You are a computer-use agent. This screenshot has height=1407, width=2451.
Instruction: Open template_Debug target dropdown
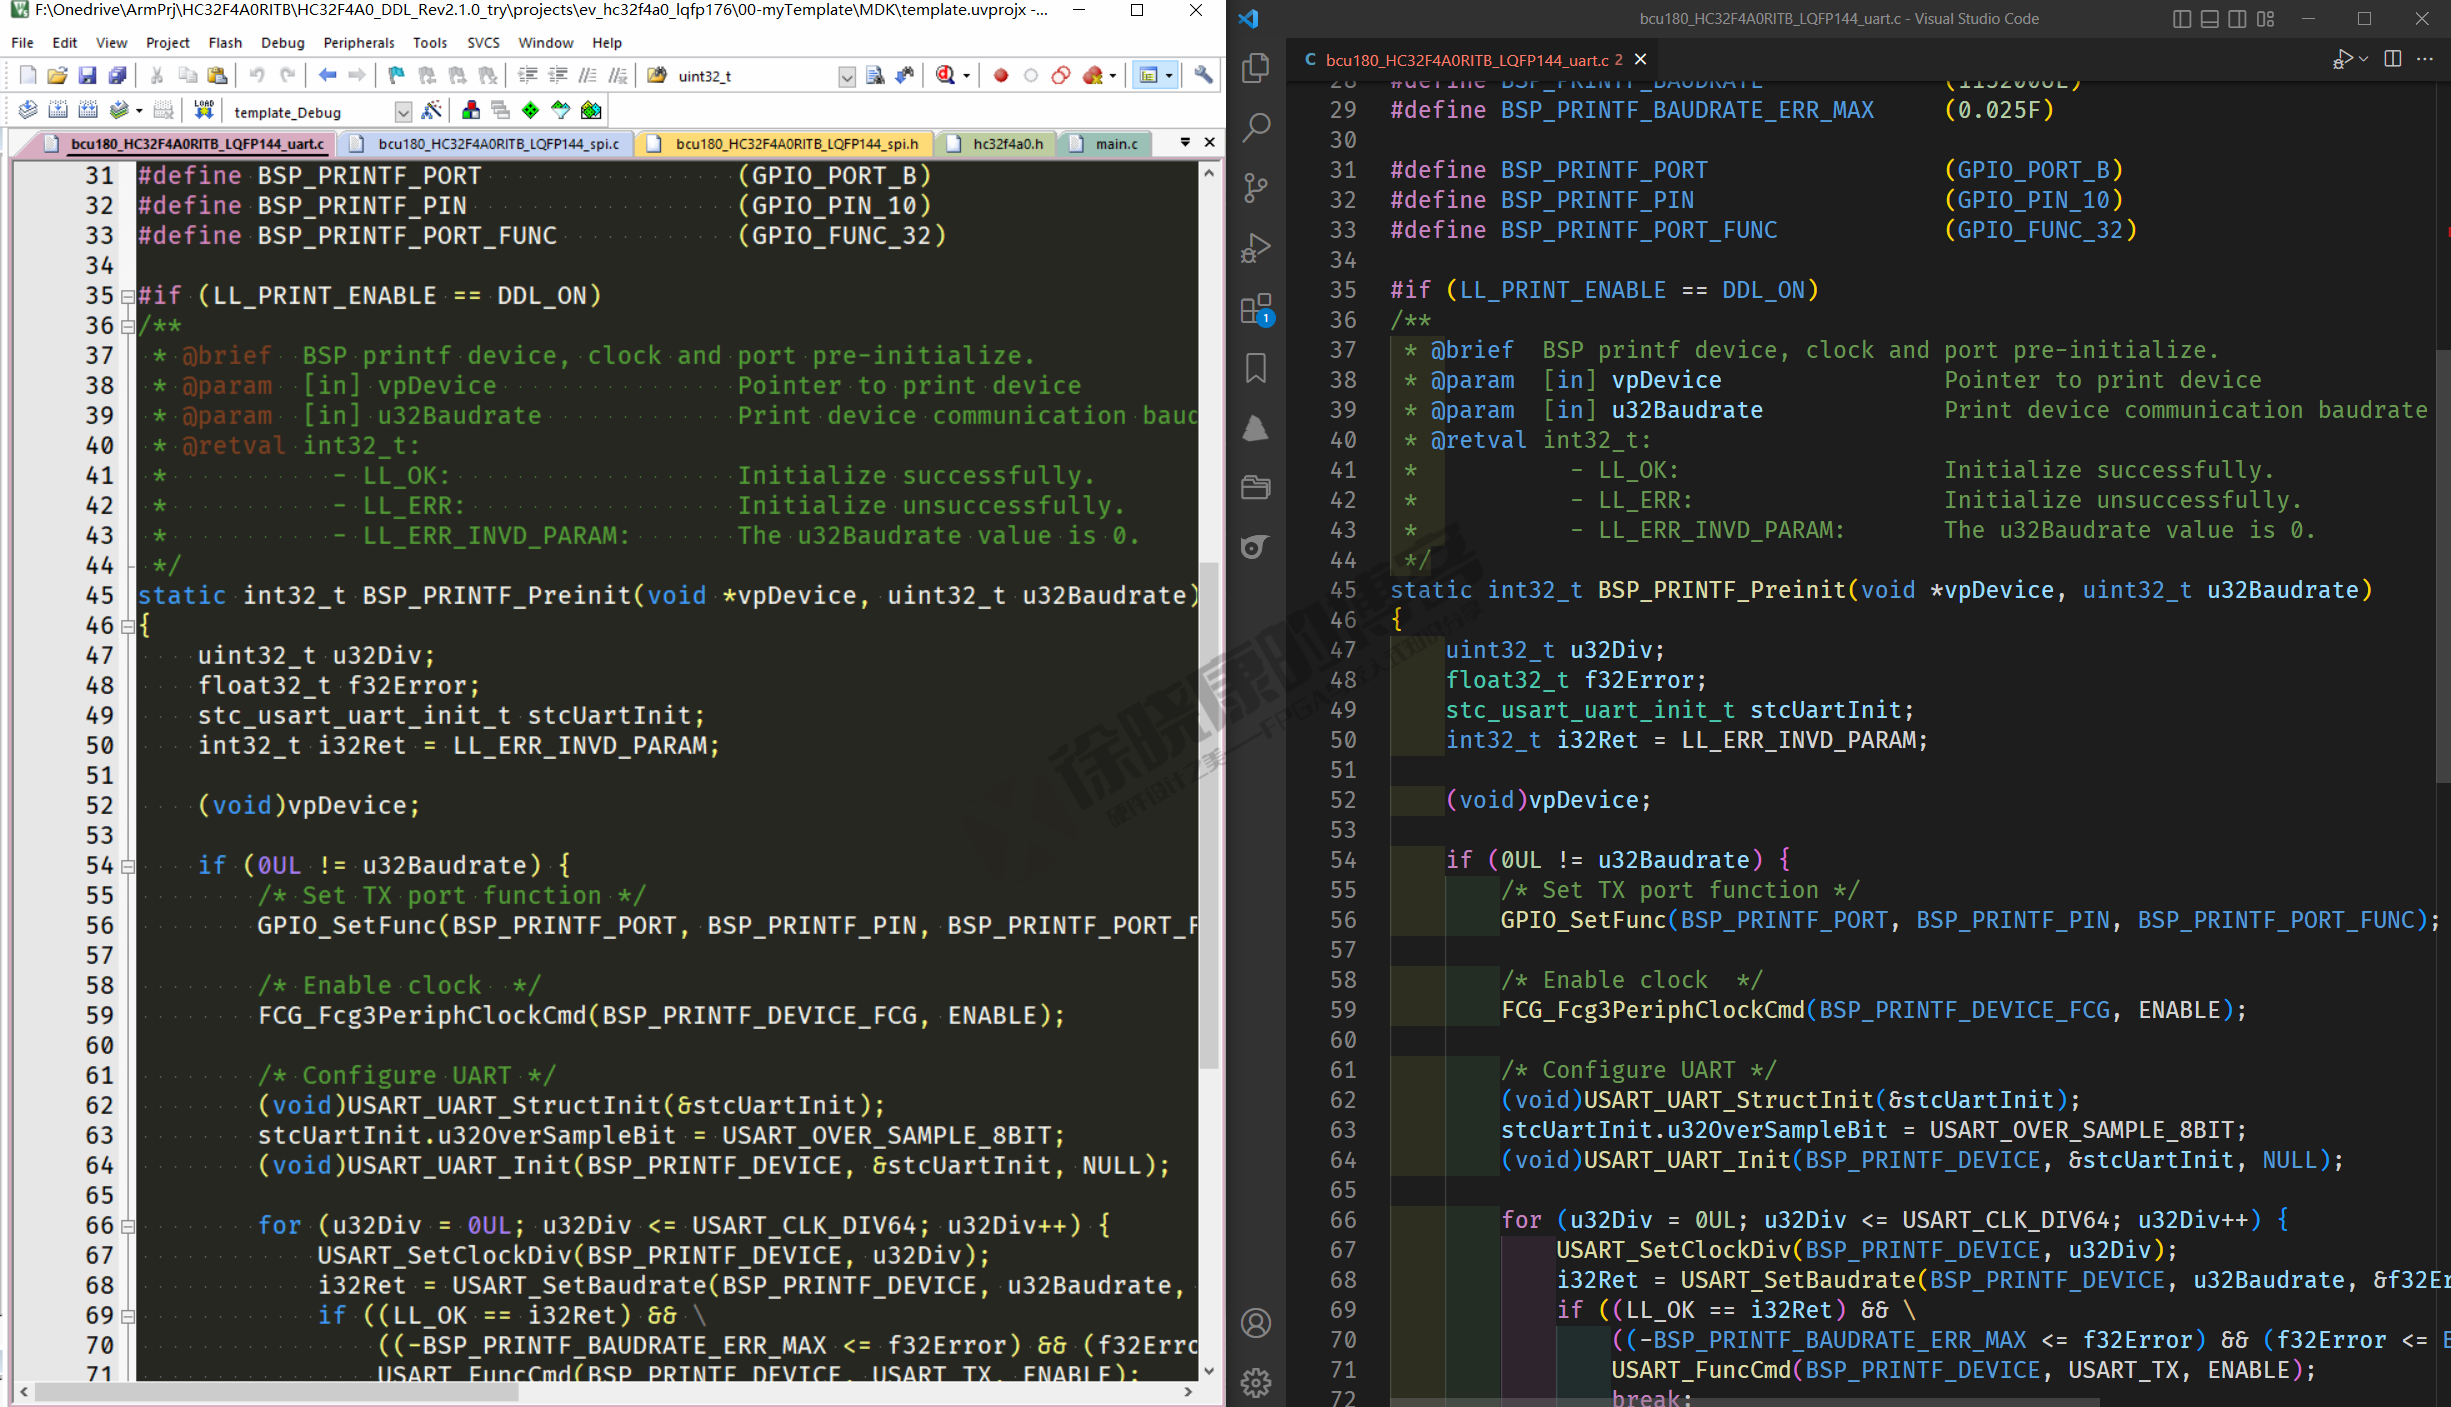click(x=402, y=111)
